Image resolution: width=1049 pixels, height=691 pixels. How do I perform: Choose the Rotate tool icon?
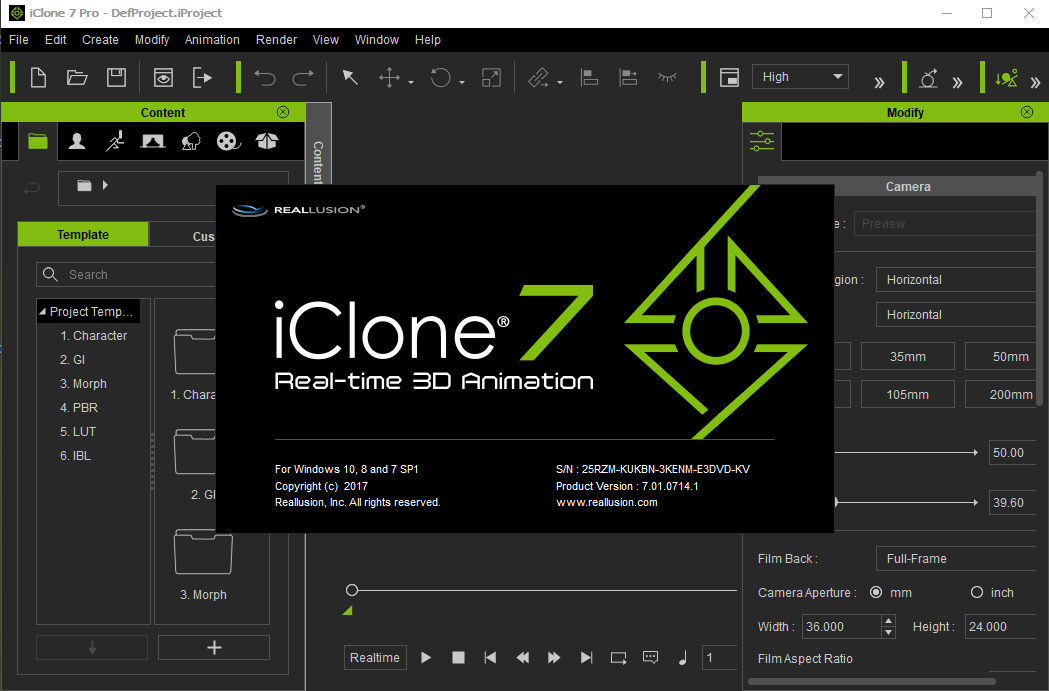pyautogui.click(x=440, y=78)
